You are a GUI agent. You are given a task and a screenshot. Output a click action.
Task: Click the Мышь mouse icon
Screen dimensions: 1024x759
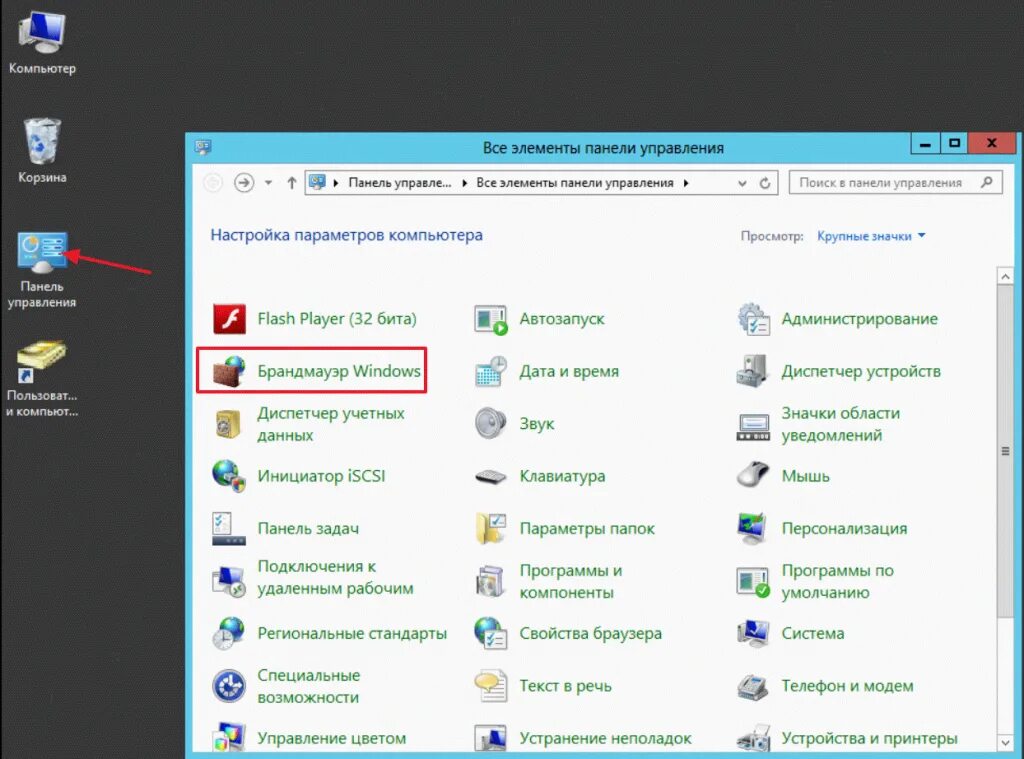753,475
